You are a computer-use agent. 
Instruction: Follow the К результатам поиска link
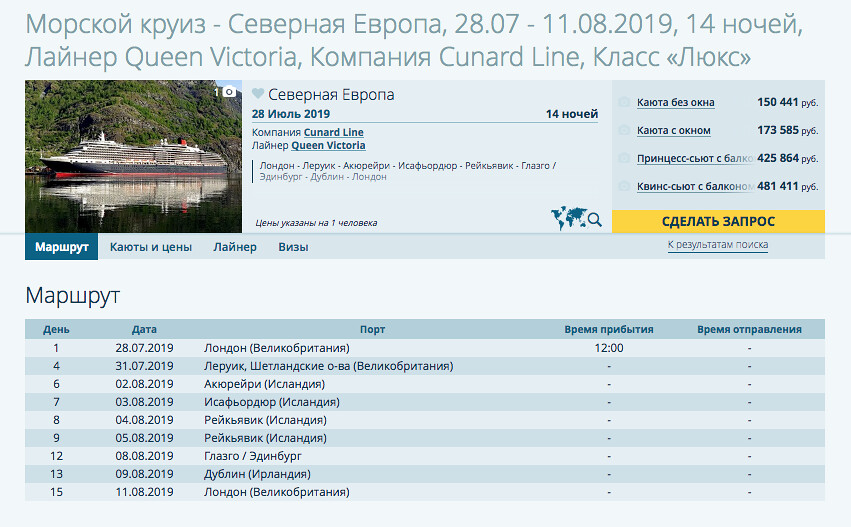tap(717, 245)
